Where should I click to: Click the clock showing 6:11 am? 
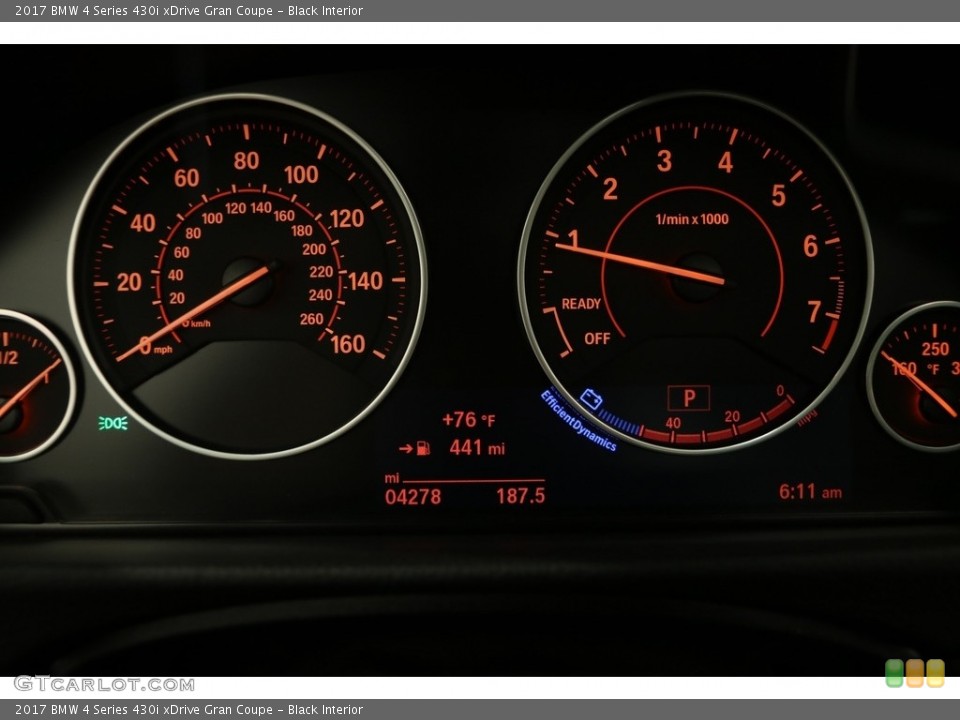pyautogui.click(x=810, y=492)
